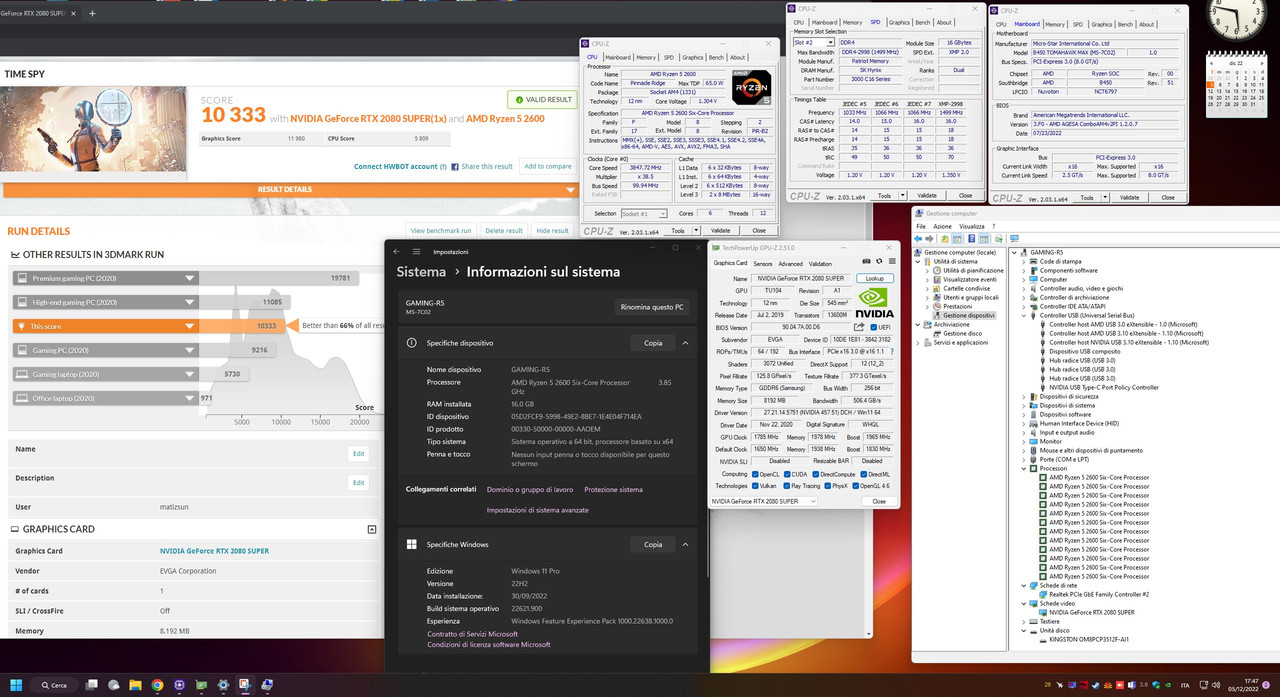Viewport: 1280px width, 697px height.
Task: Click the GPU-Z refresh icon
Action: pos(877,263)
